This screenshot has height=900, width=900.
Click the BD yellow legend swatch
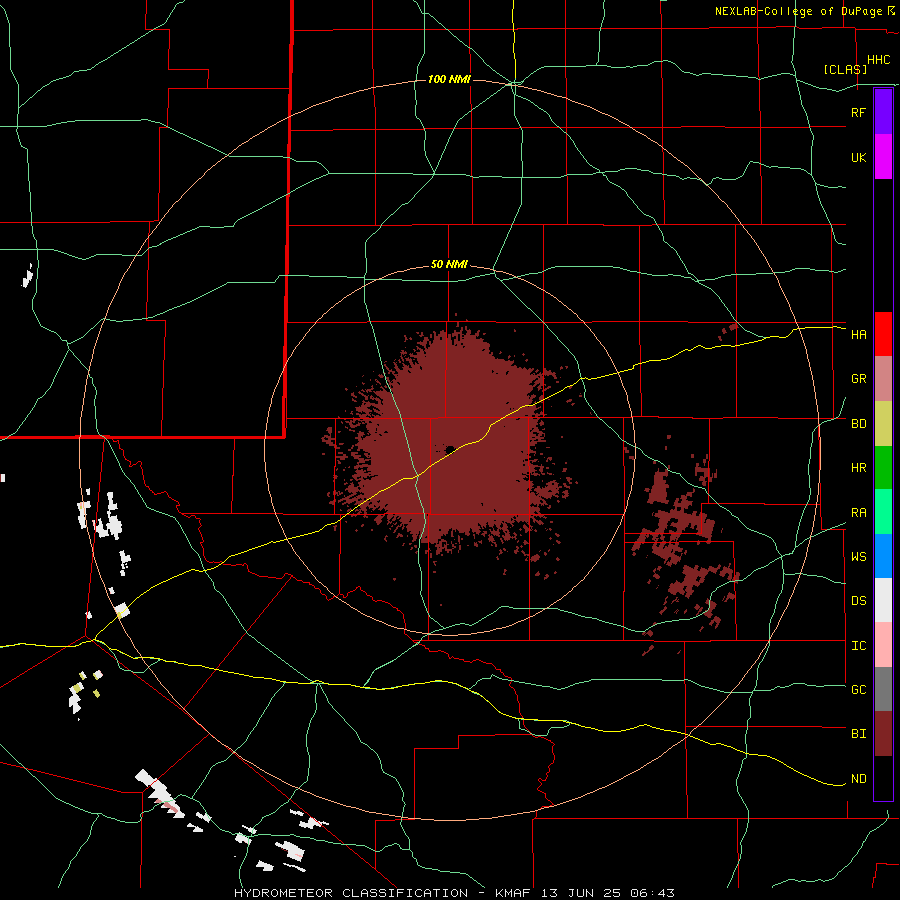pyautogui.click(x=883, y=424)
